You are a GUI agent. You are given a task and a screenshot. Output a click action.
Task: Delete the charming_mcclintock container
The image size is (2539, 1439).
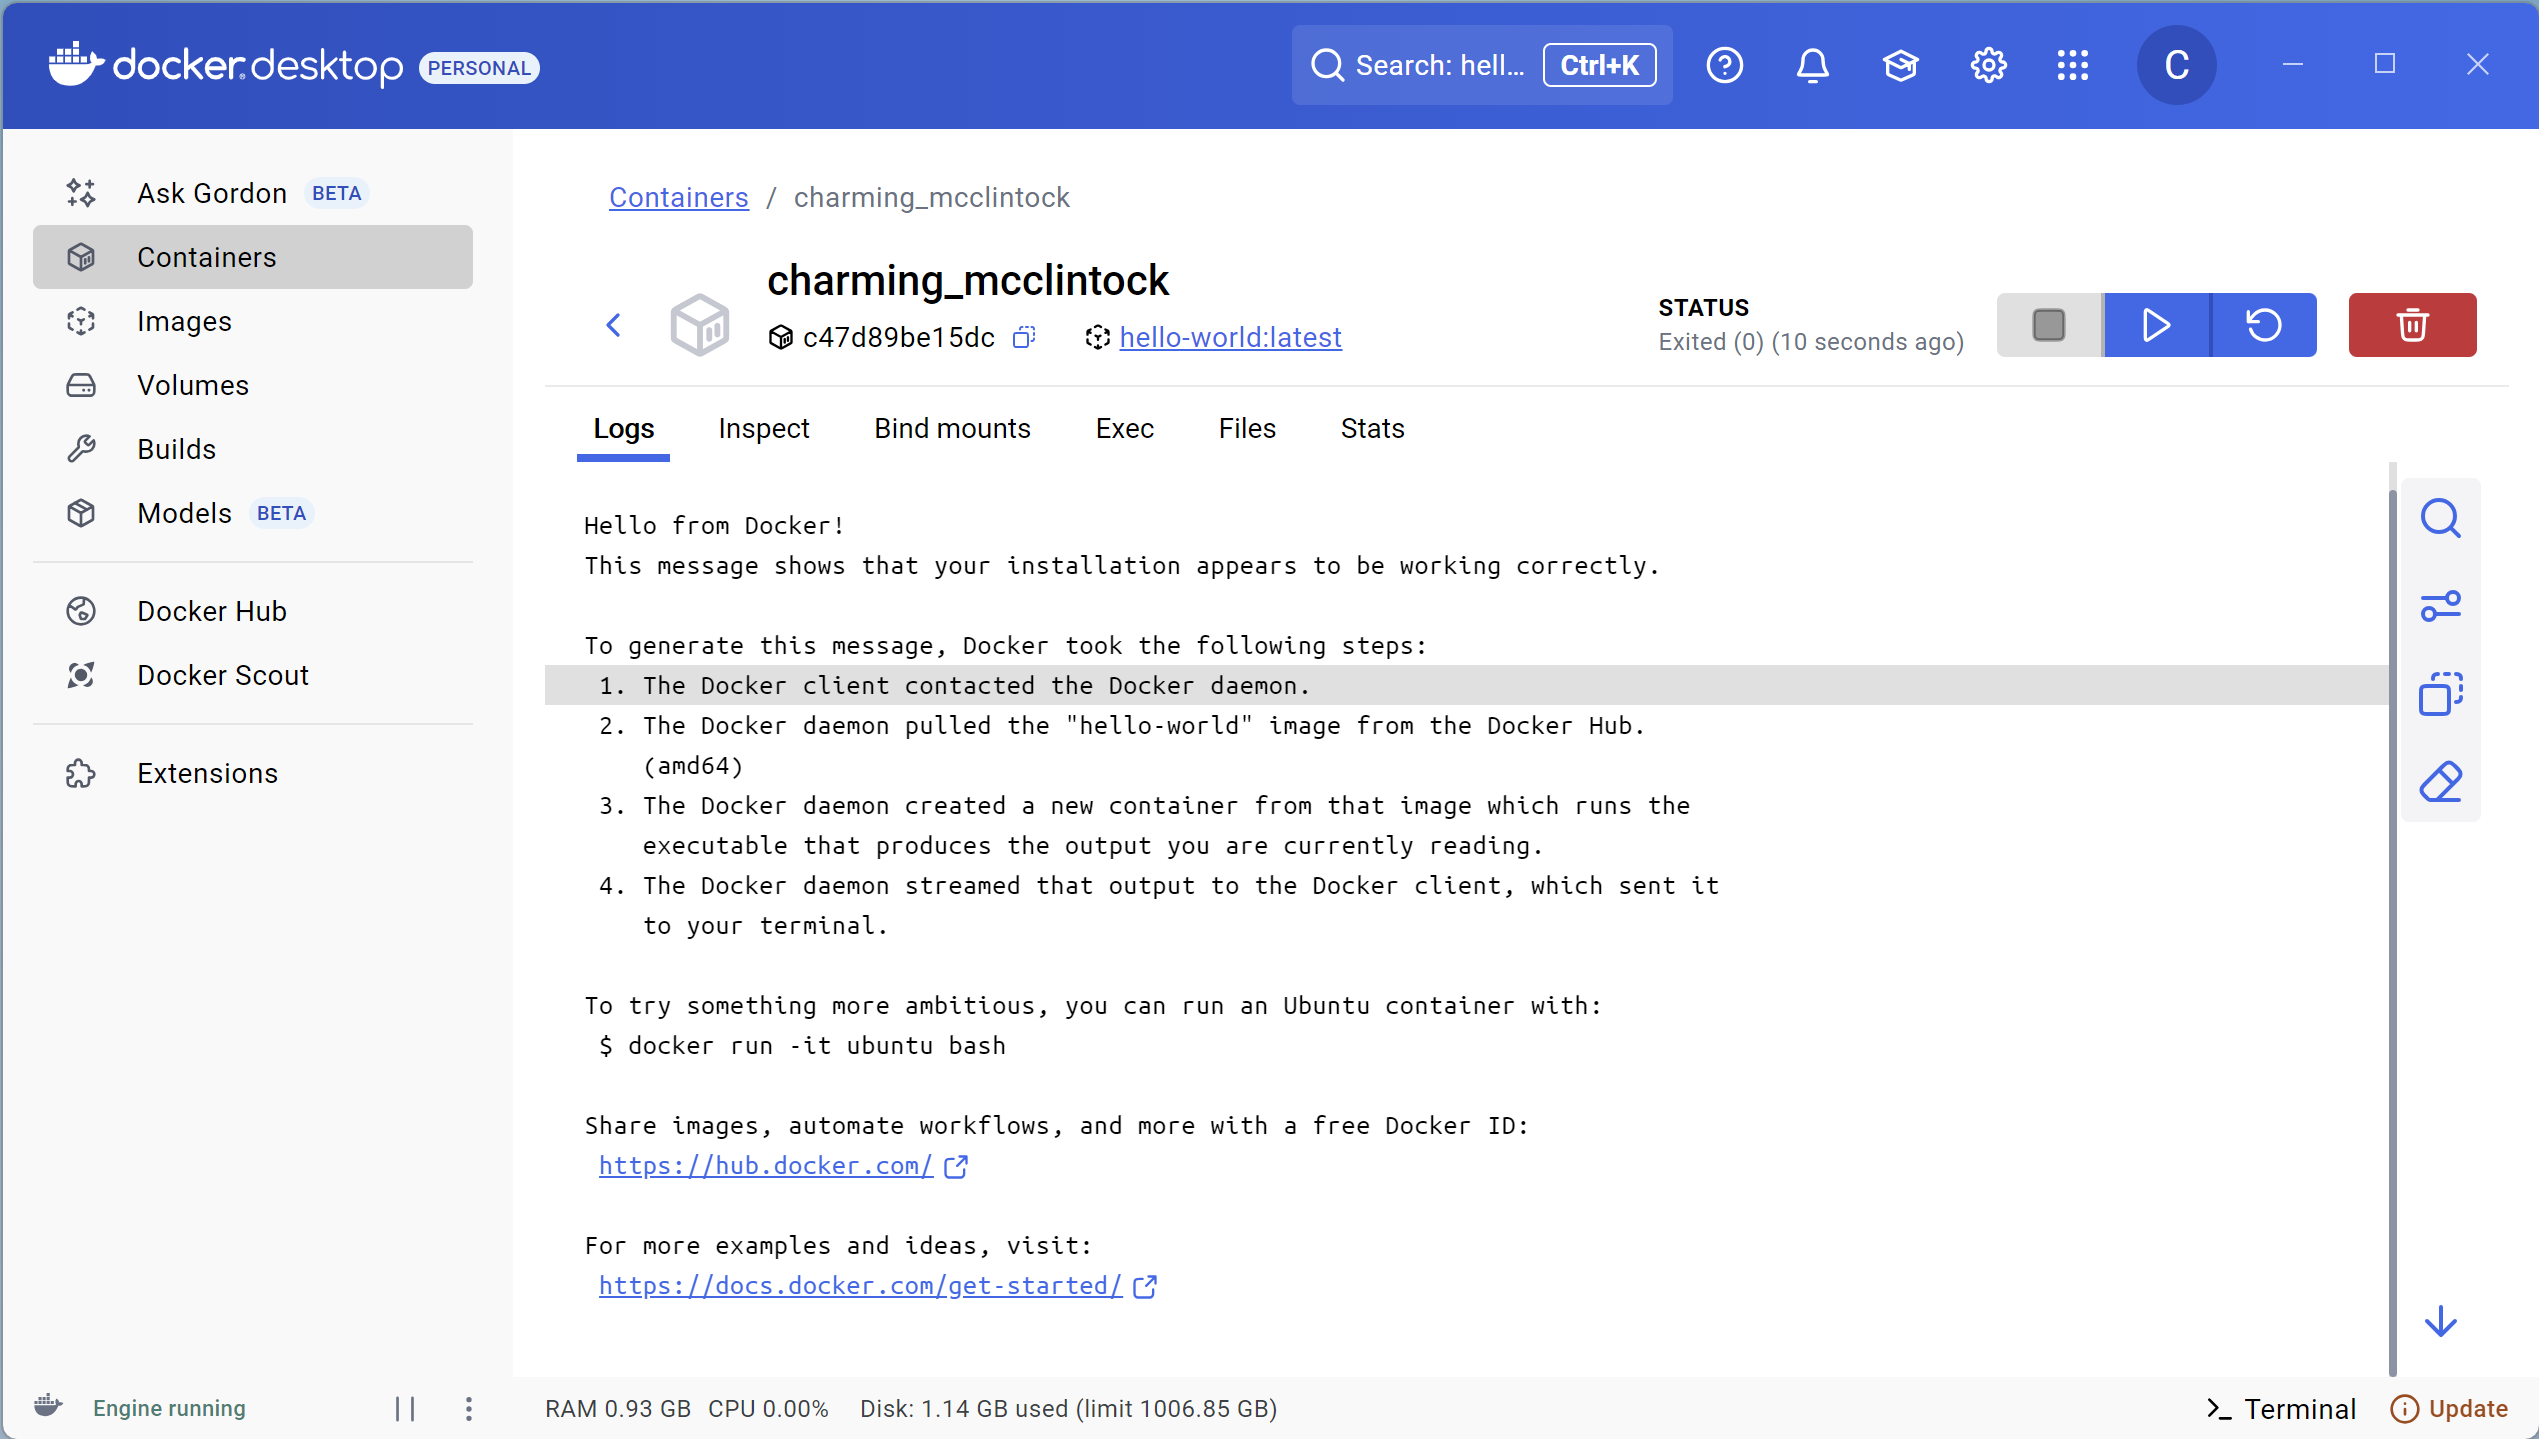click(x=2411, y=325)
